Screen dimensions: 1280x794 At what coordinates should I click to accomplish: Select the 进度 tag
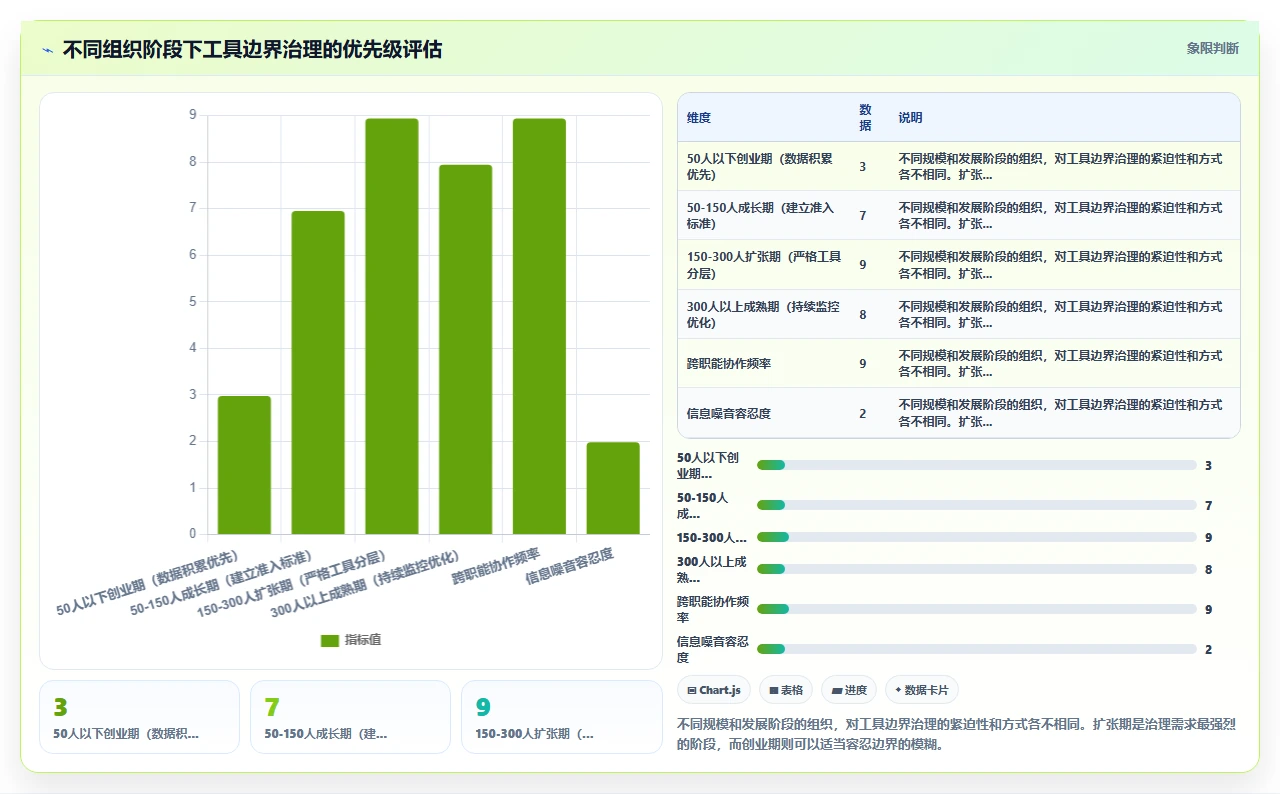point(849,690)
